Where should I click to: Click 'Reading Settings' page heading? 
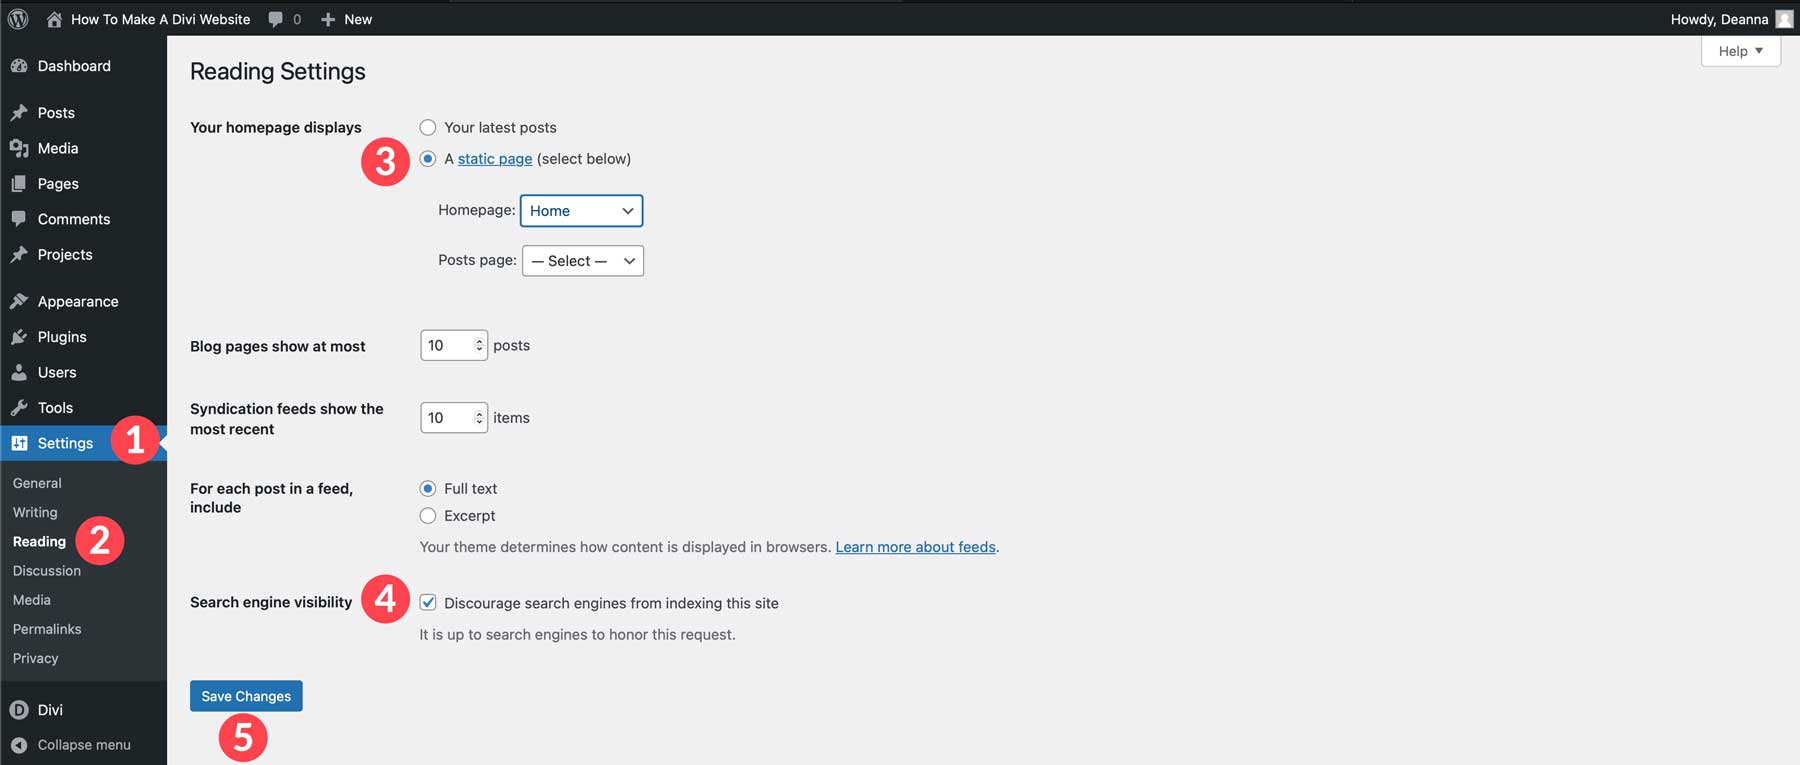click(278, 72)
